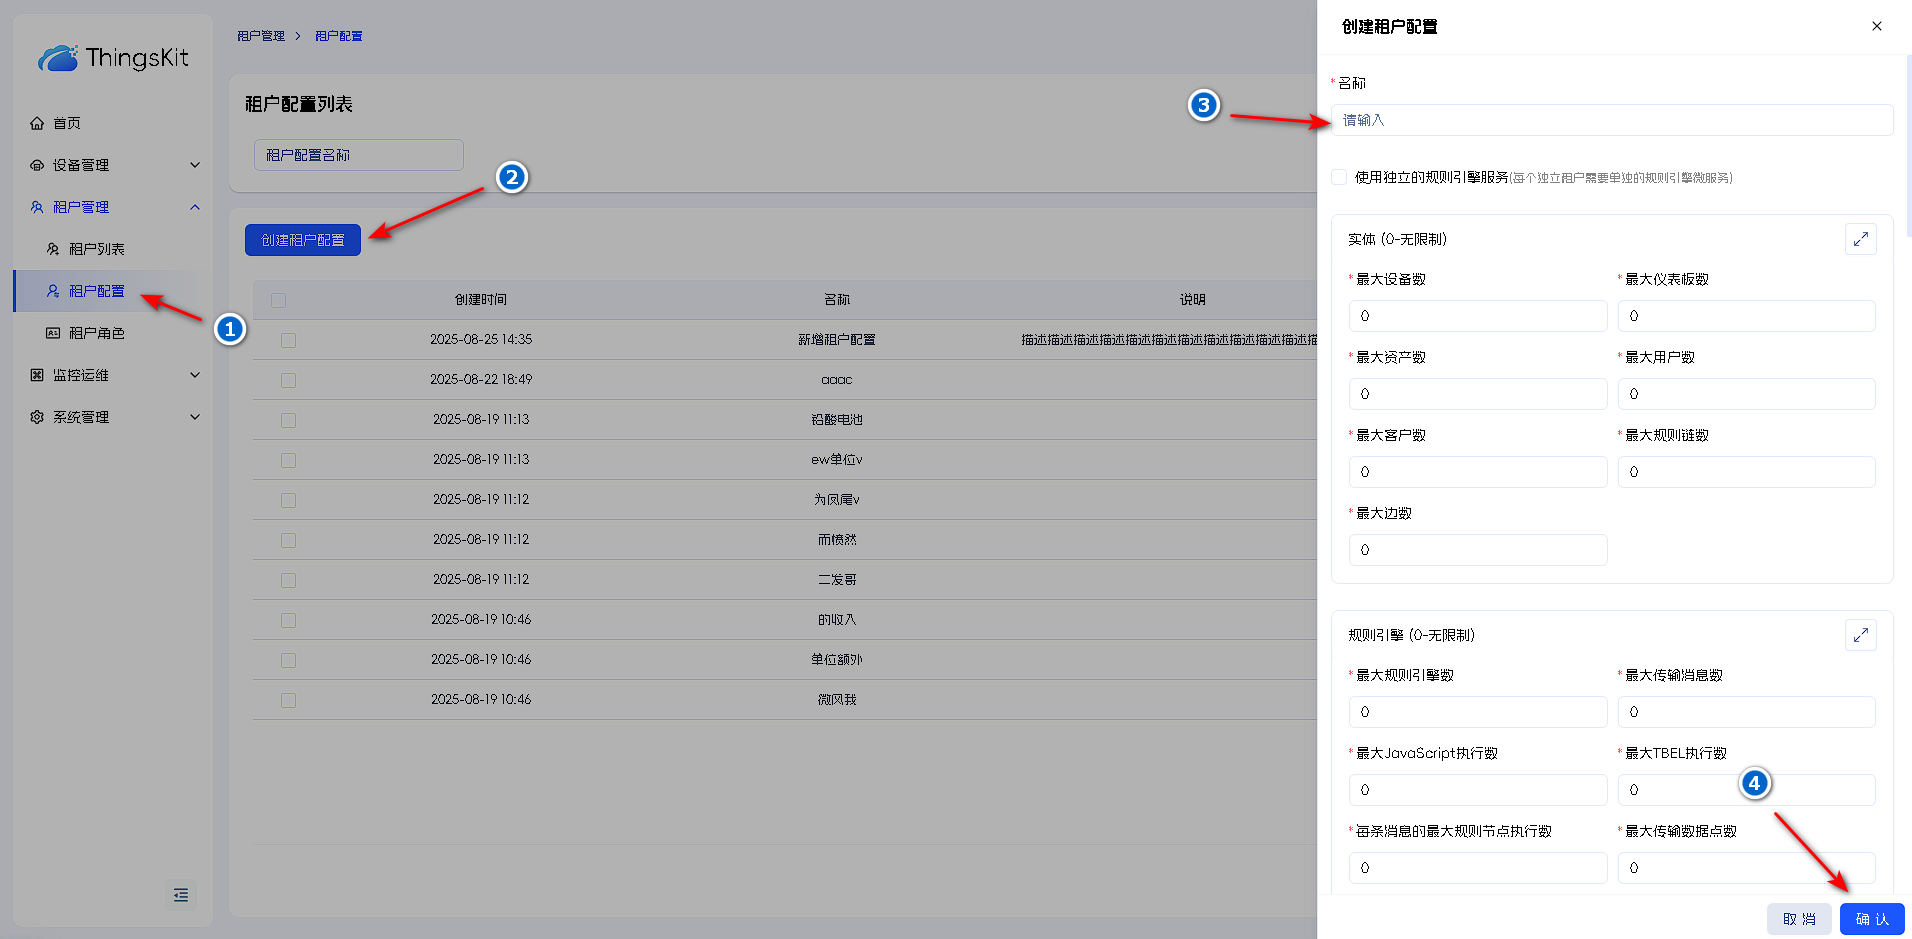This screenshot has height=939, width=1912.
Task: Click the 设备管理 device icon in sidebar
Action: [x=37, y=165]
